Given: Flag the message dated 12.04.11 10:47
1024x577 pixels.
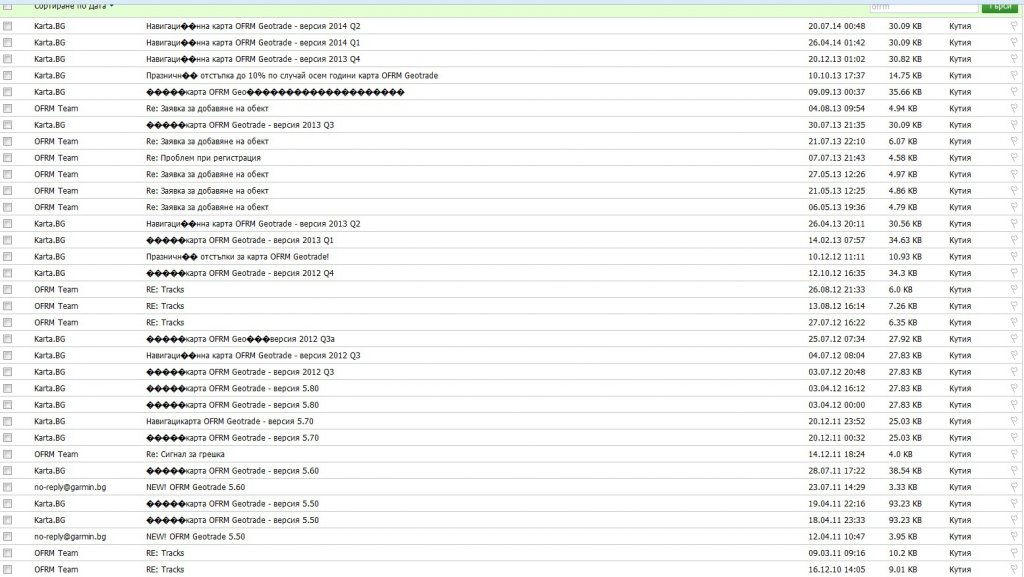Looking at the screenshot, I should coord(1014,537).
